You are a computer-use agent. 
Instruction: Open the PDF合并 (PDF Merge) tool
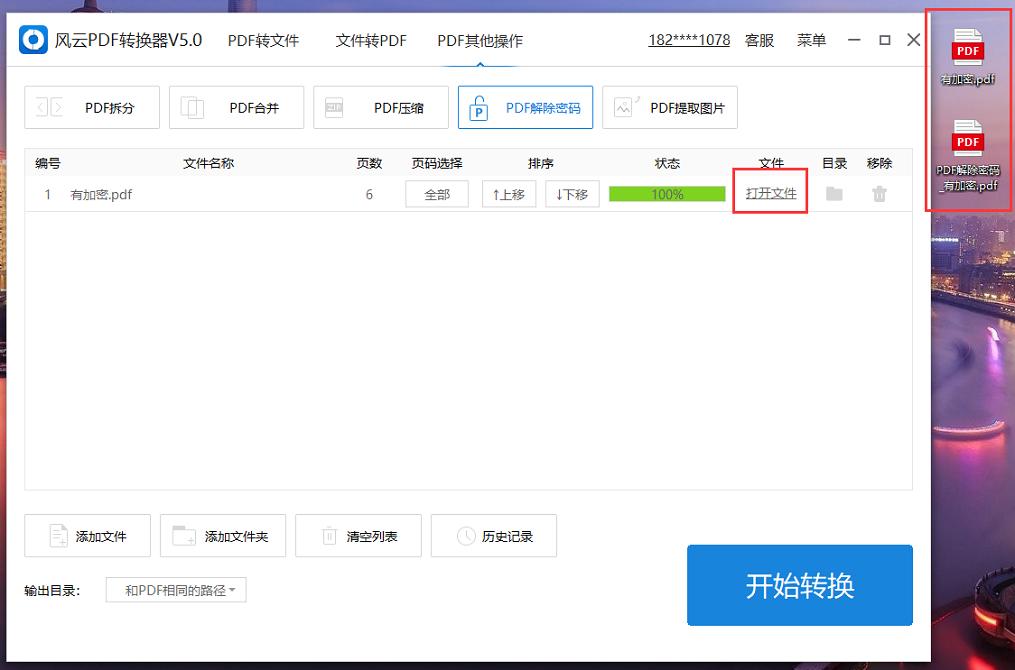[236, 107]
